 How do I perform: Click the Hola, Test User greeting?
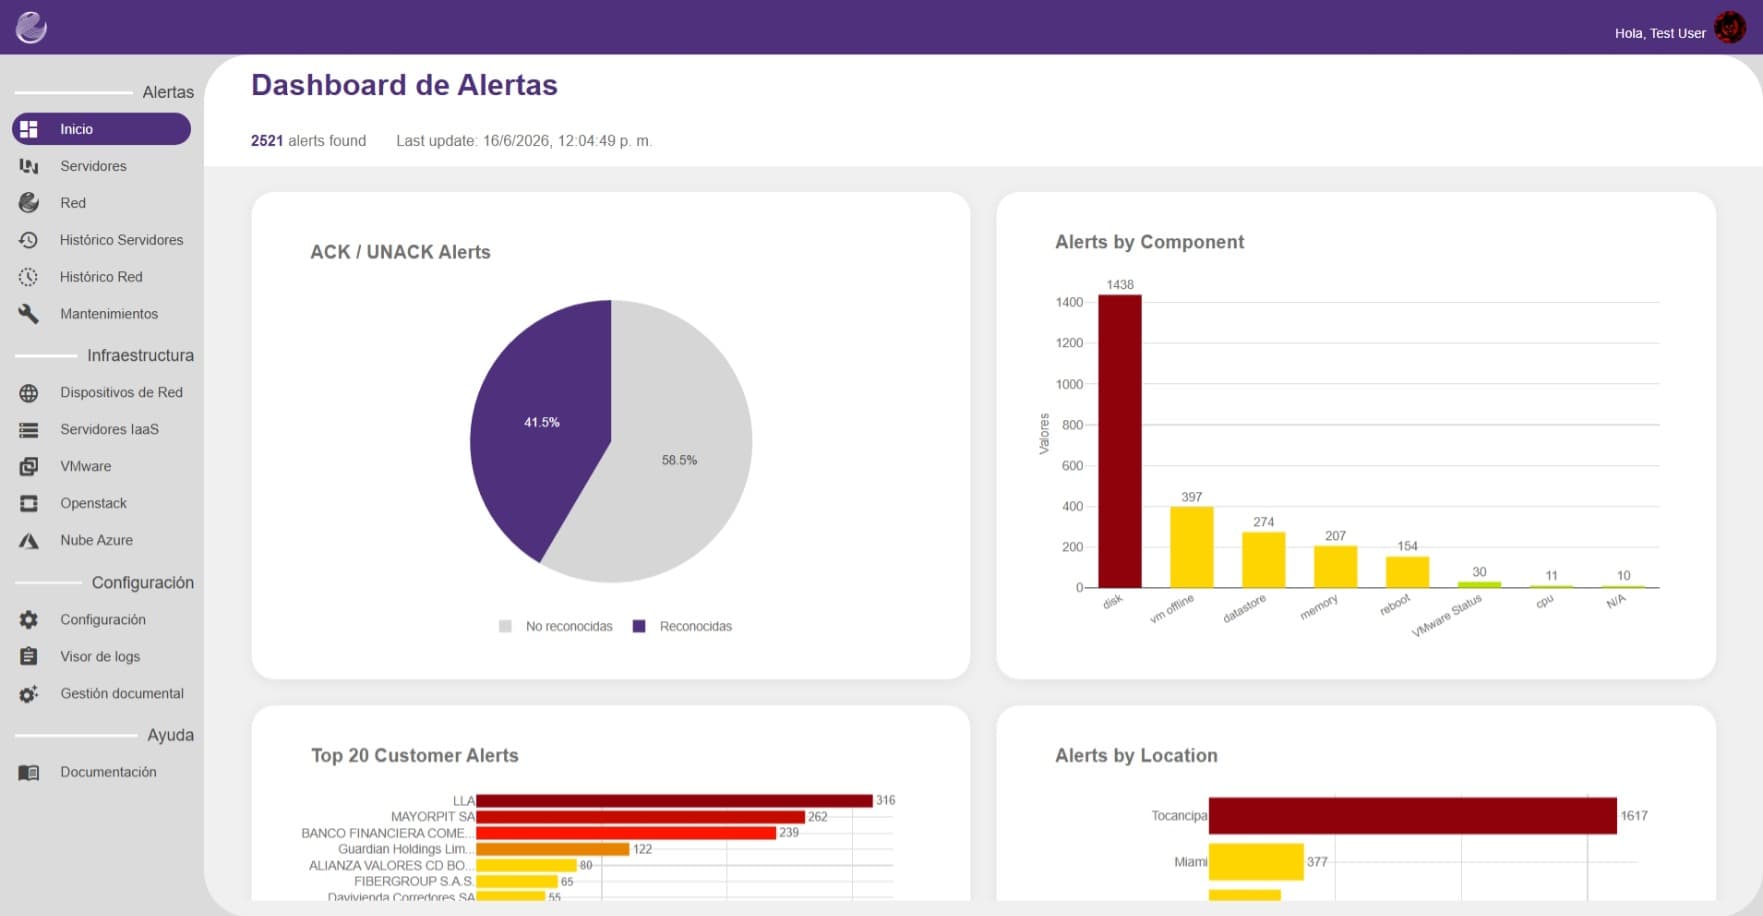pyautogui.click(x=1660, y=33)
